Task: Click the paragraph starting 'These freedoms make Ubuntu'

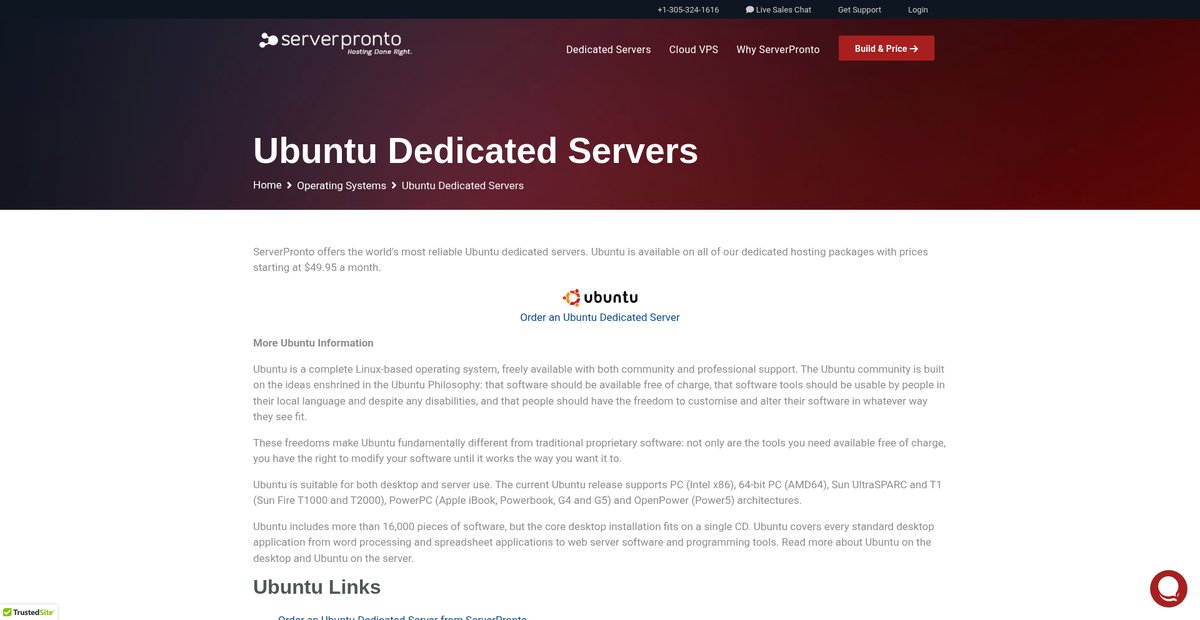Action: [x=599, y=450]
